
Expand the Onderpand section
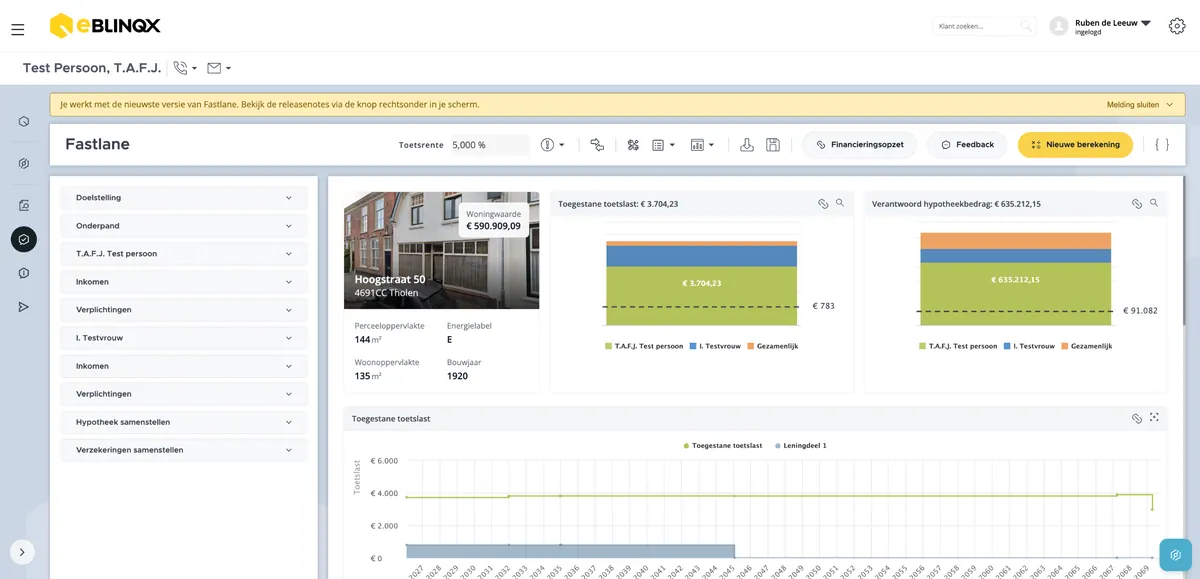185,226
